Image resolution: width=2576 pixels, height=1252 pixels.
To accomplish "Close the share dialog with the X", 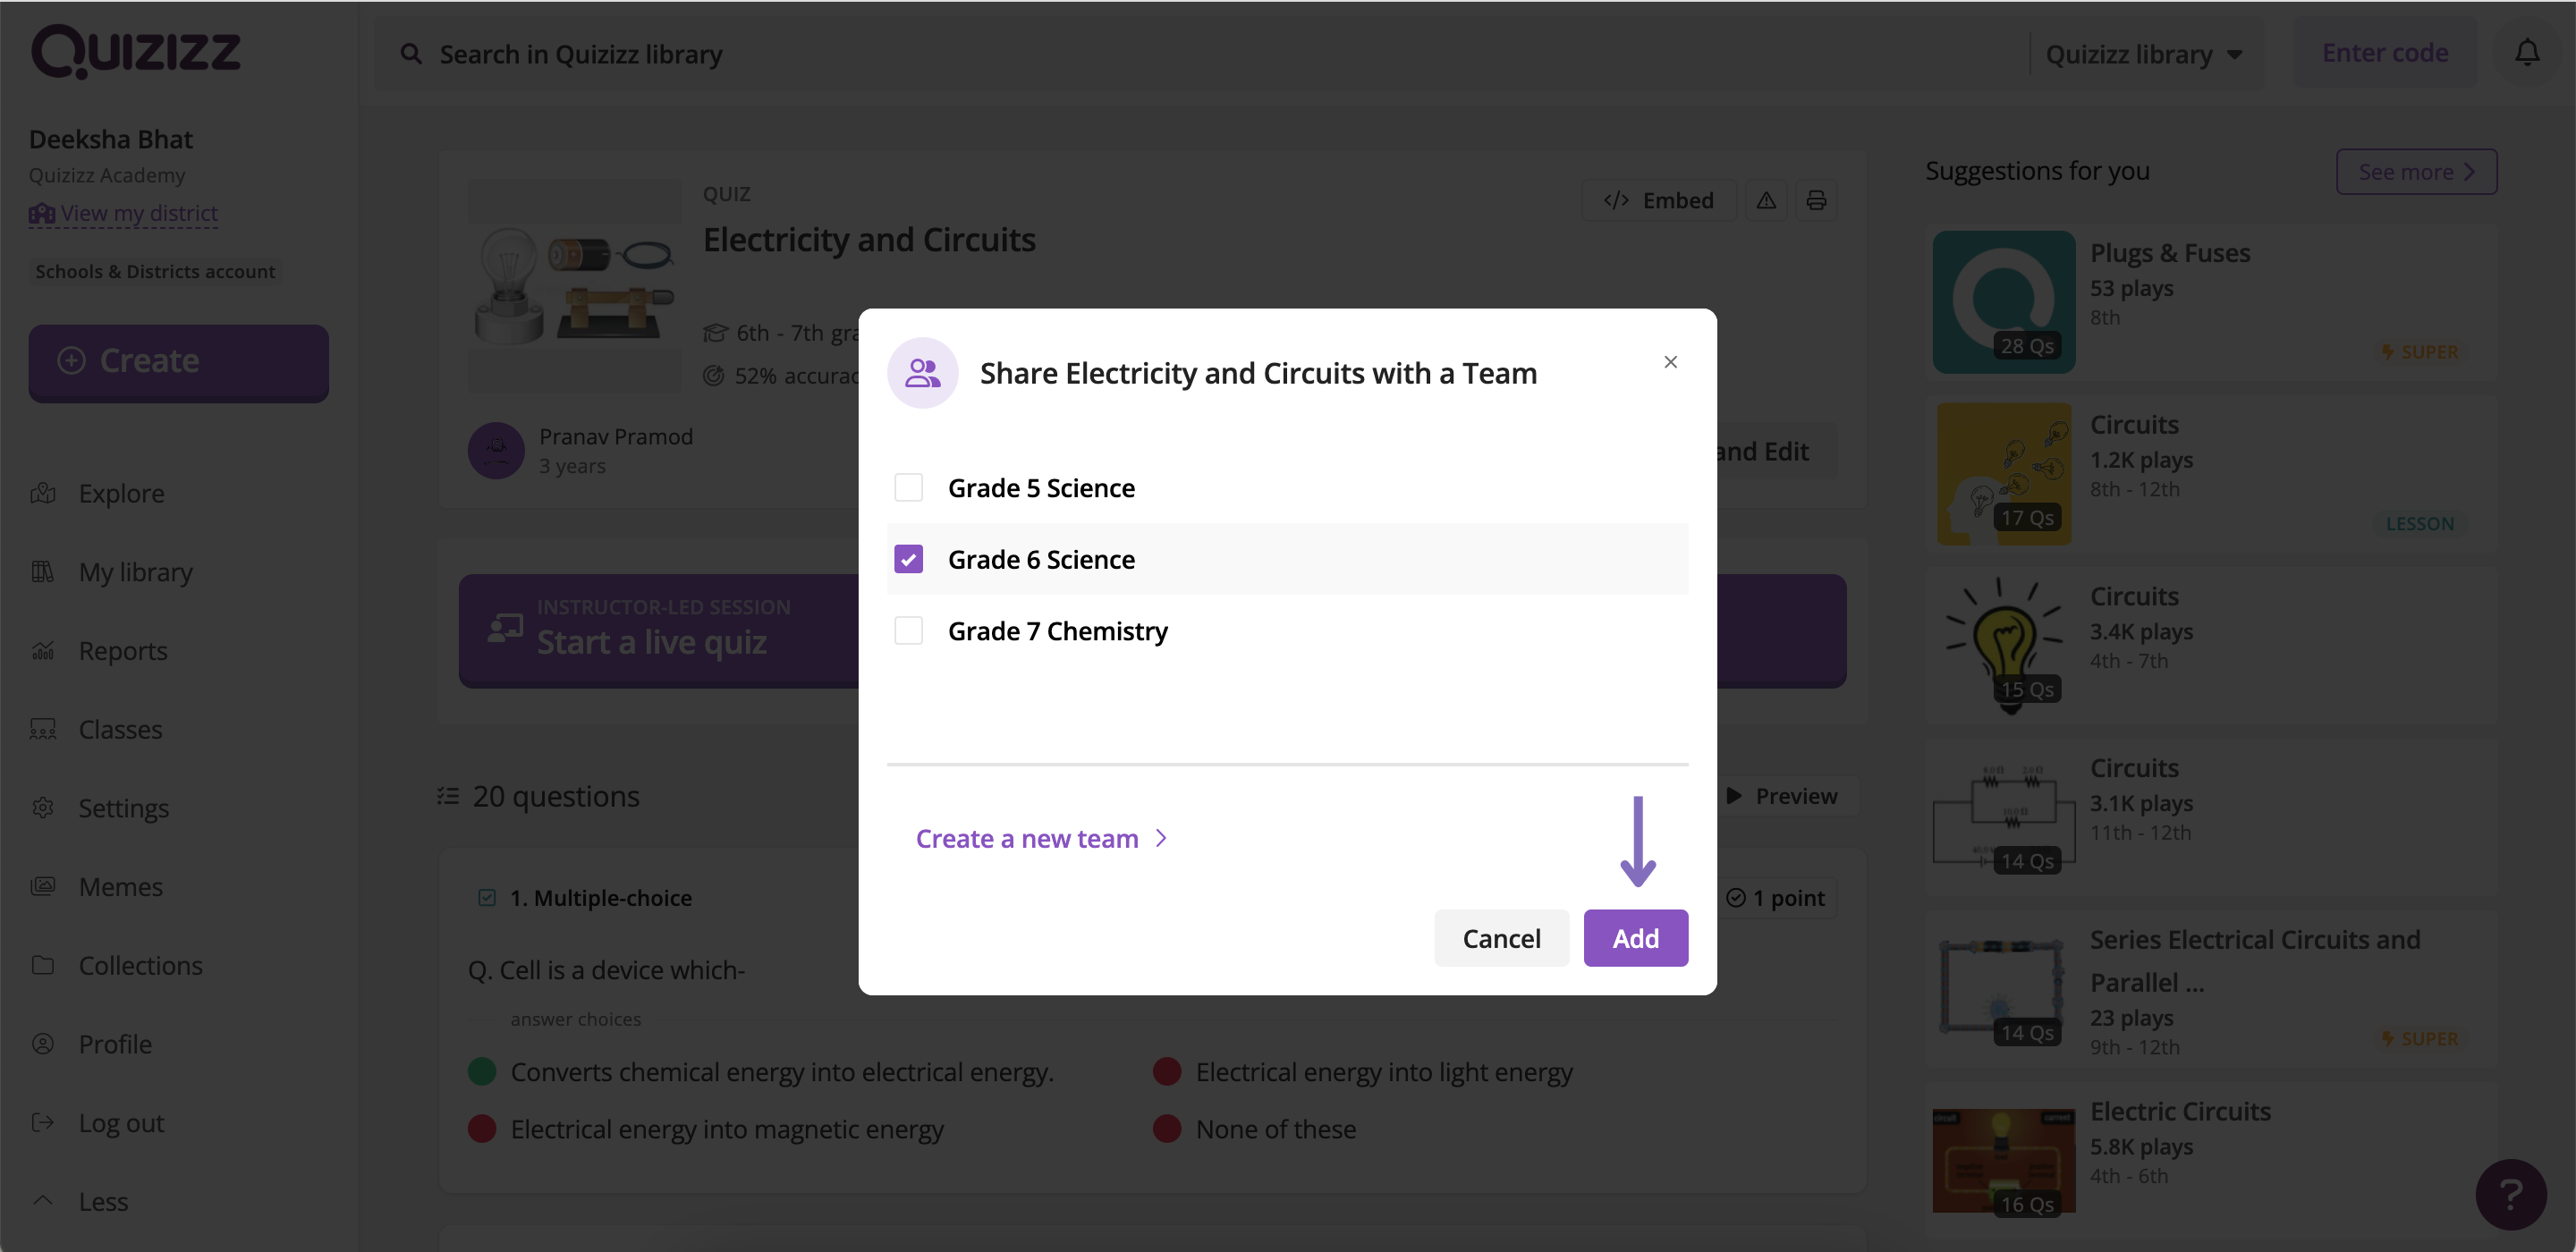I will pos(1670,362).
